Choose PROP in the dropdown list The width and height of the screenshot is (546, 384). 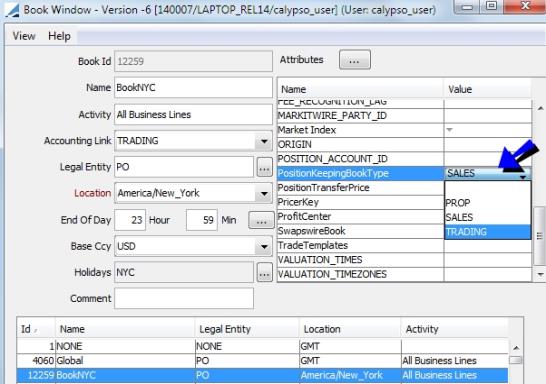[x=488, y=203]
